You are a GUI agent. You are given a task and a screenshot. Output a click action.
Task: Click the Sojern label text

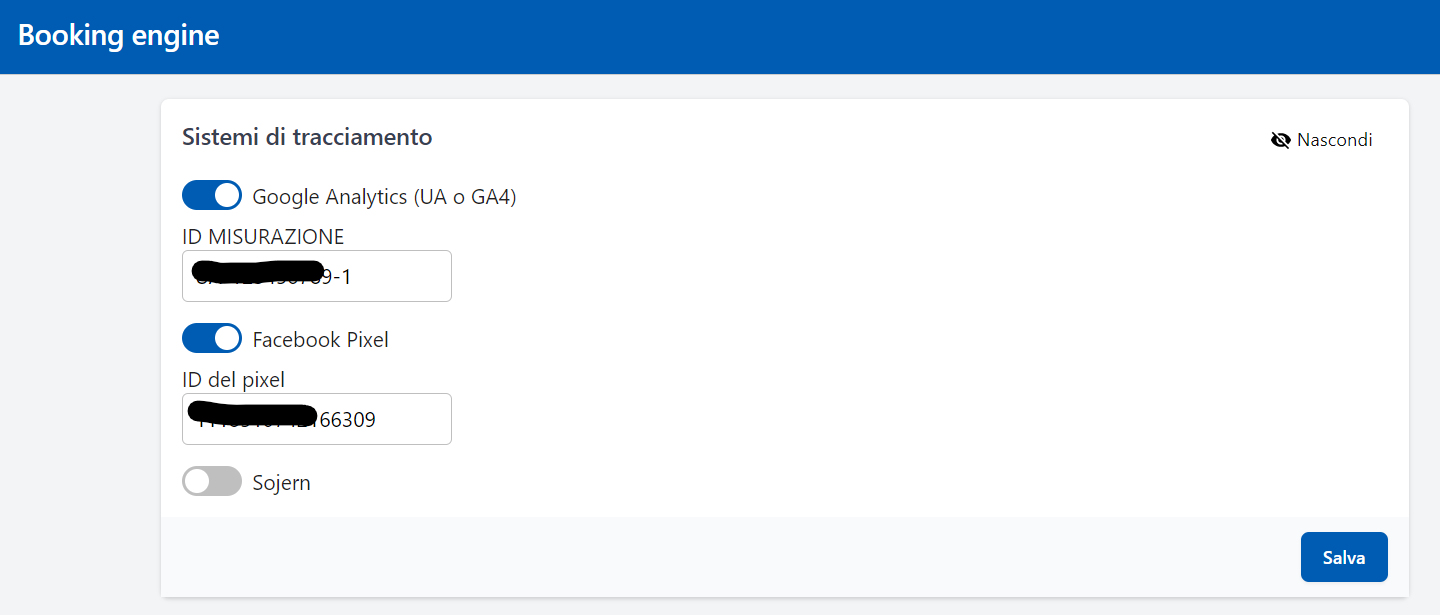[281, 483]
